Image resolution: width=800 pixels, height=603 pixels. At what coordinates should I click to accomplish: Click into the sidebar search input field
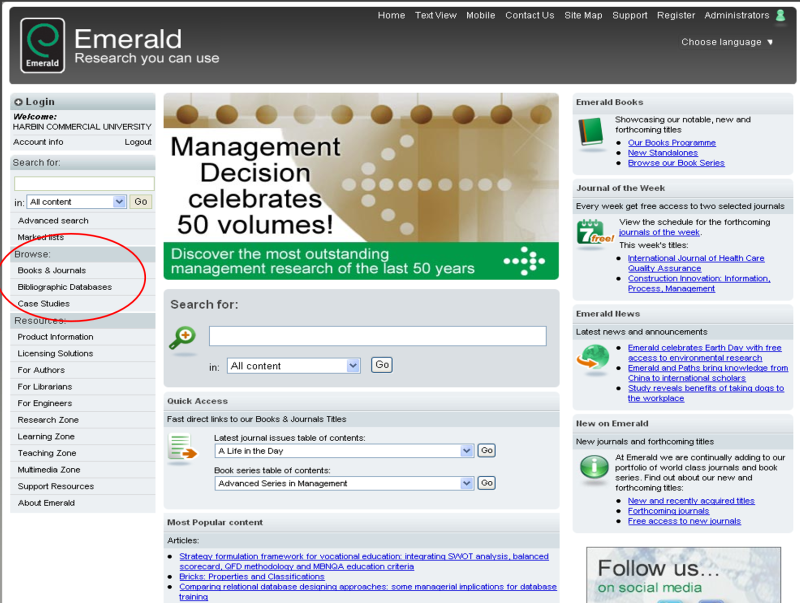pyautogui.click(x=84, y=184)
